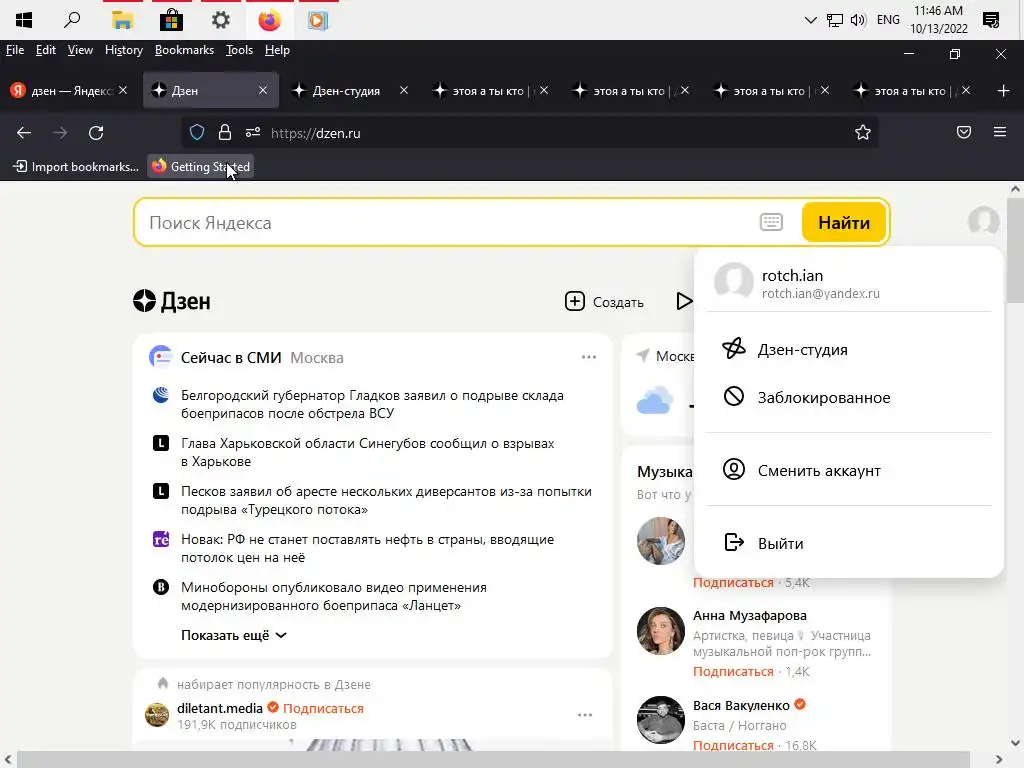Viewport: 1024px width, 768px height.
Task: Close the Дзен-студия tab
Action: pyautogui.click(x=404, y=90)
